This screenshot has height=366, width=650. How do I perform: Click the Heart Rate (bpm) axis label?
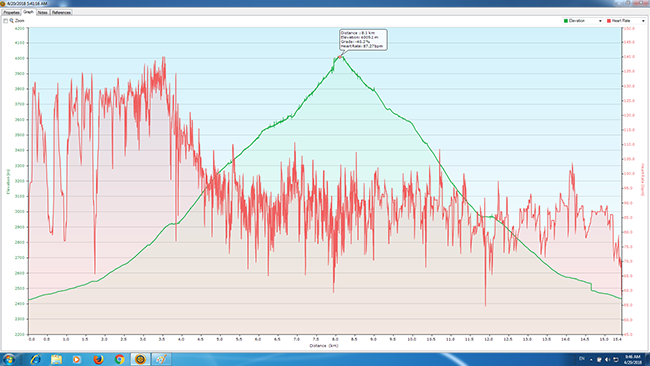tap(643, 180)
